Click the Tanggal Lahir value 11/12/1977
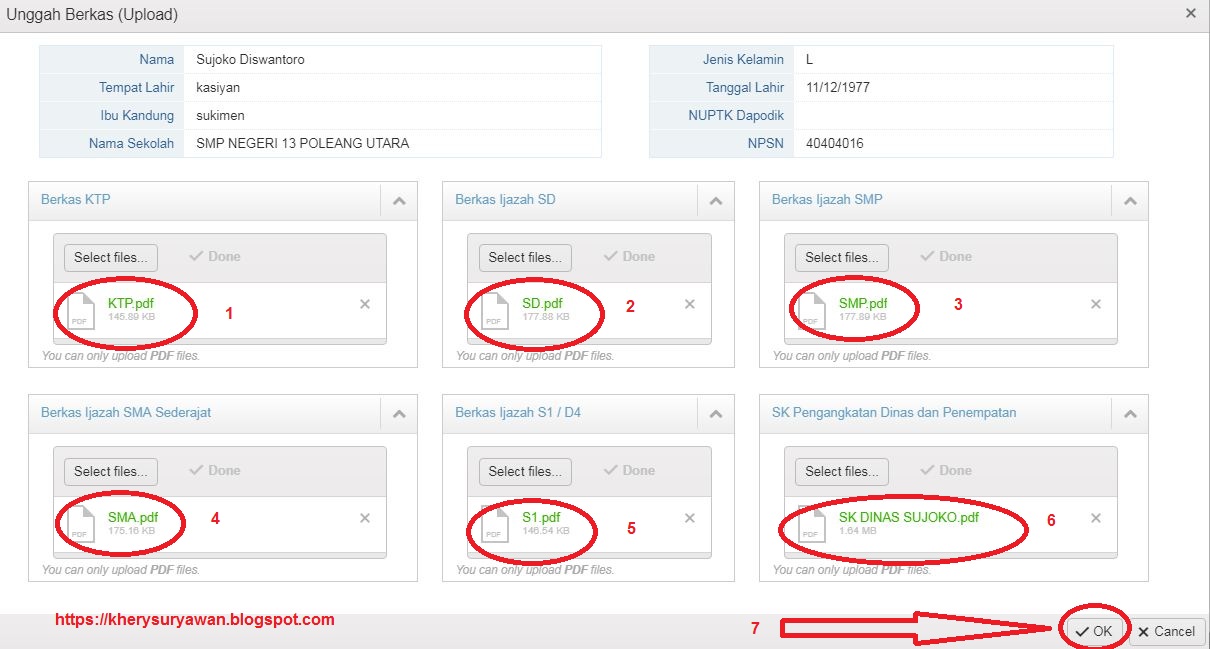 [x=838, y=87]
